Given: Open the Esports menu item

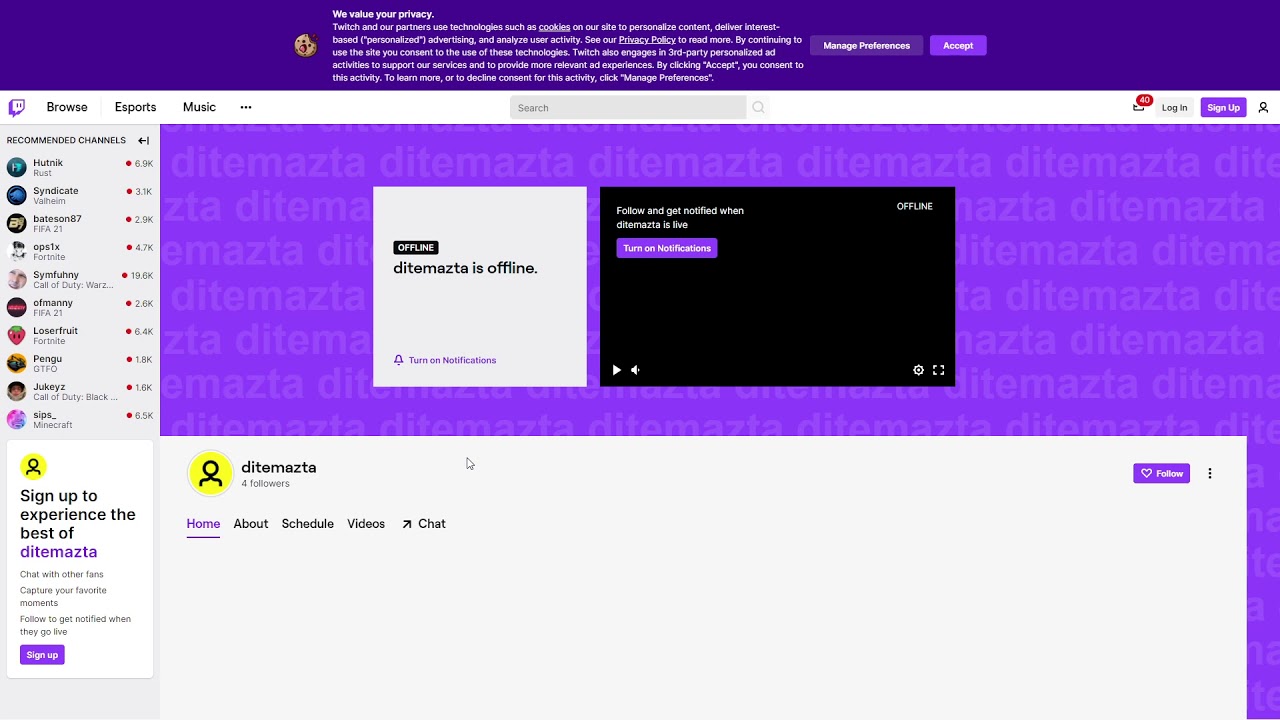Looking at the screenshot, I should (x=135, y=107).
